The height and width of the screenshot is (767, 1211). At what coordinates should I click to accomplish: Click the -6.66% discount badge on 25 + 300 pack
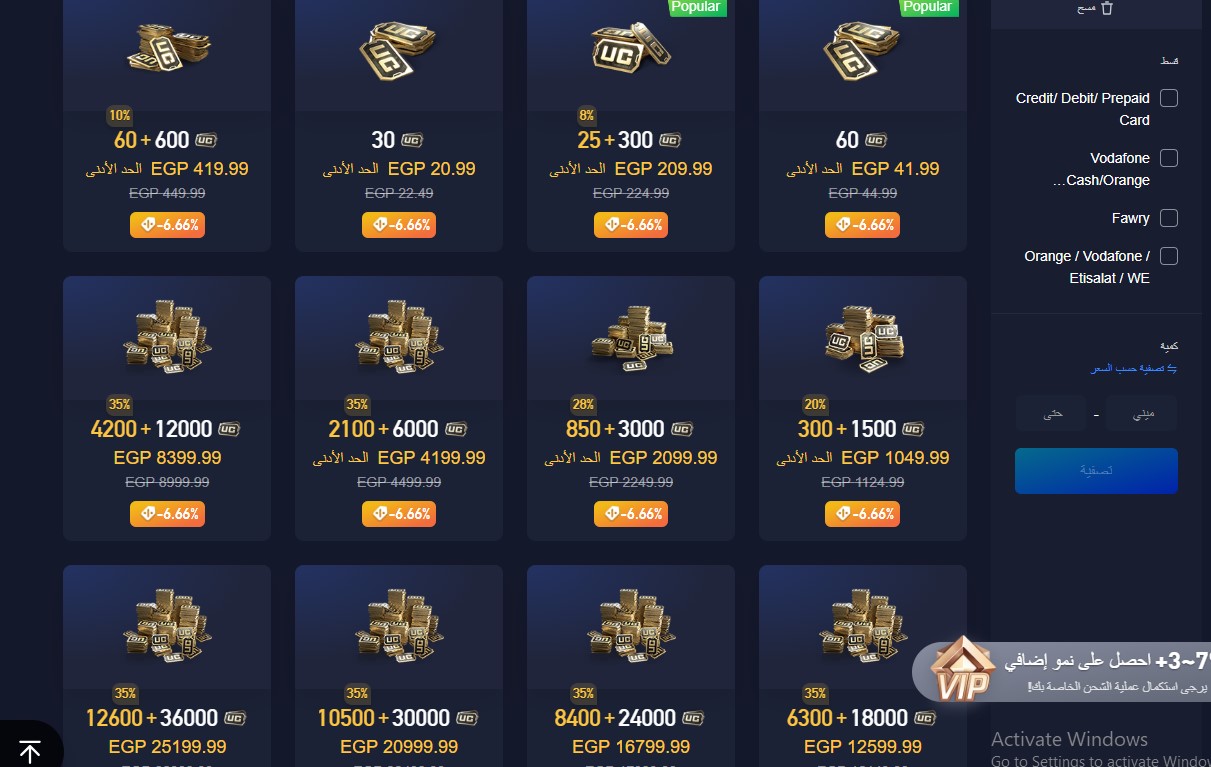pyautogui.click(x=631, y=225)
